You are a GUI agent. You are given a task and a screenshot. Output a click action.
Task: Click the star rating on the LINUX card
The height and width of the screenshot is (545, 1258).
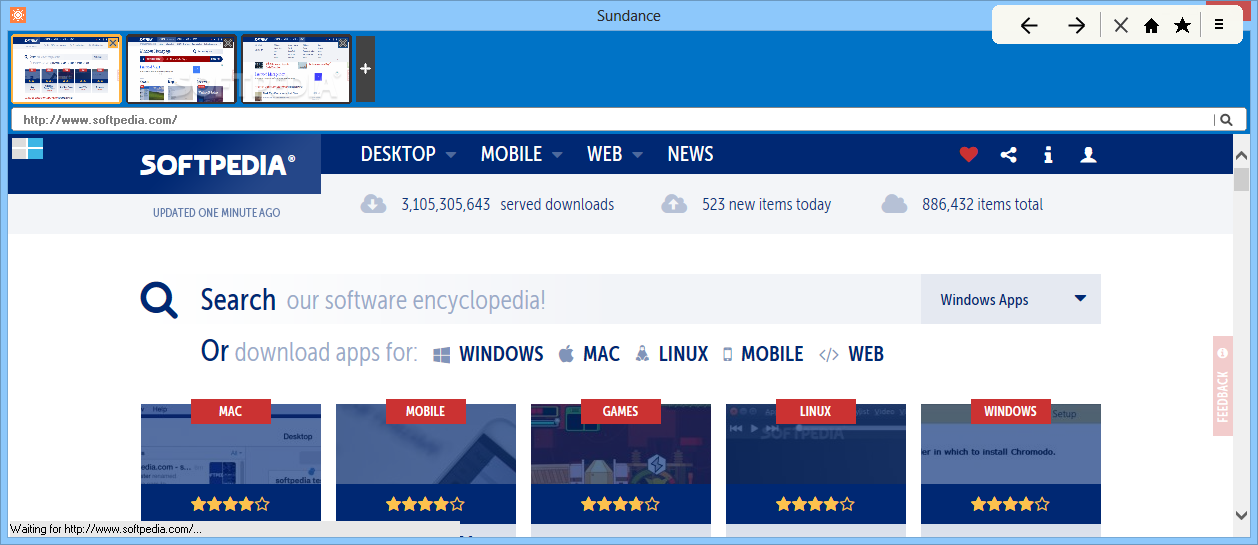(815, 504)
